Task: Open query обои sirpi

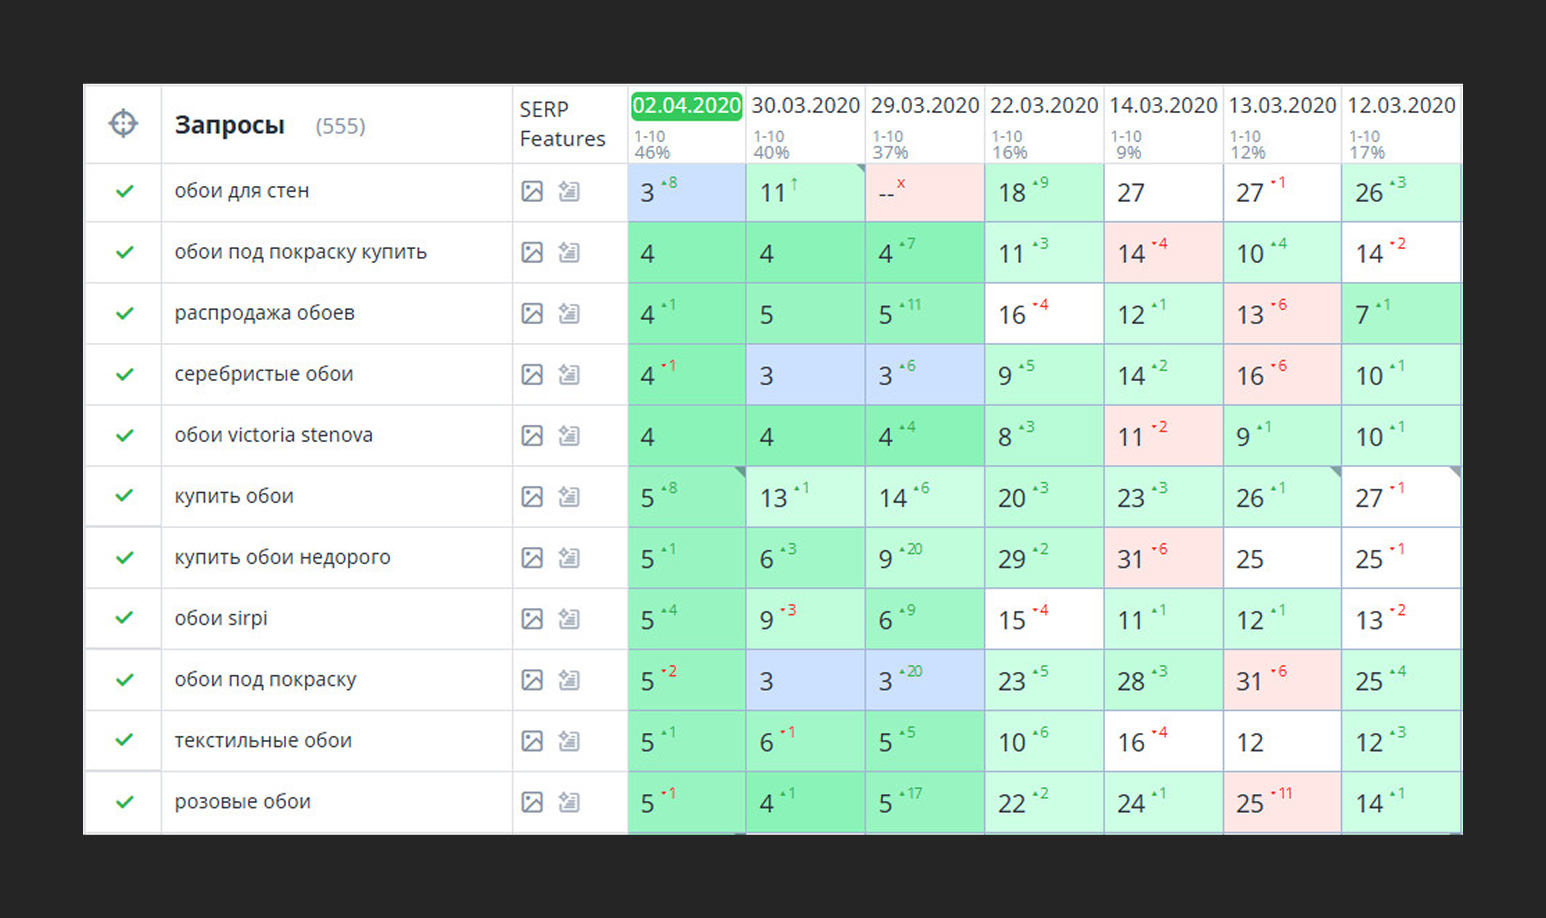Action: coord(221,618)
